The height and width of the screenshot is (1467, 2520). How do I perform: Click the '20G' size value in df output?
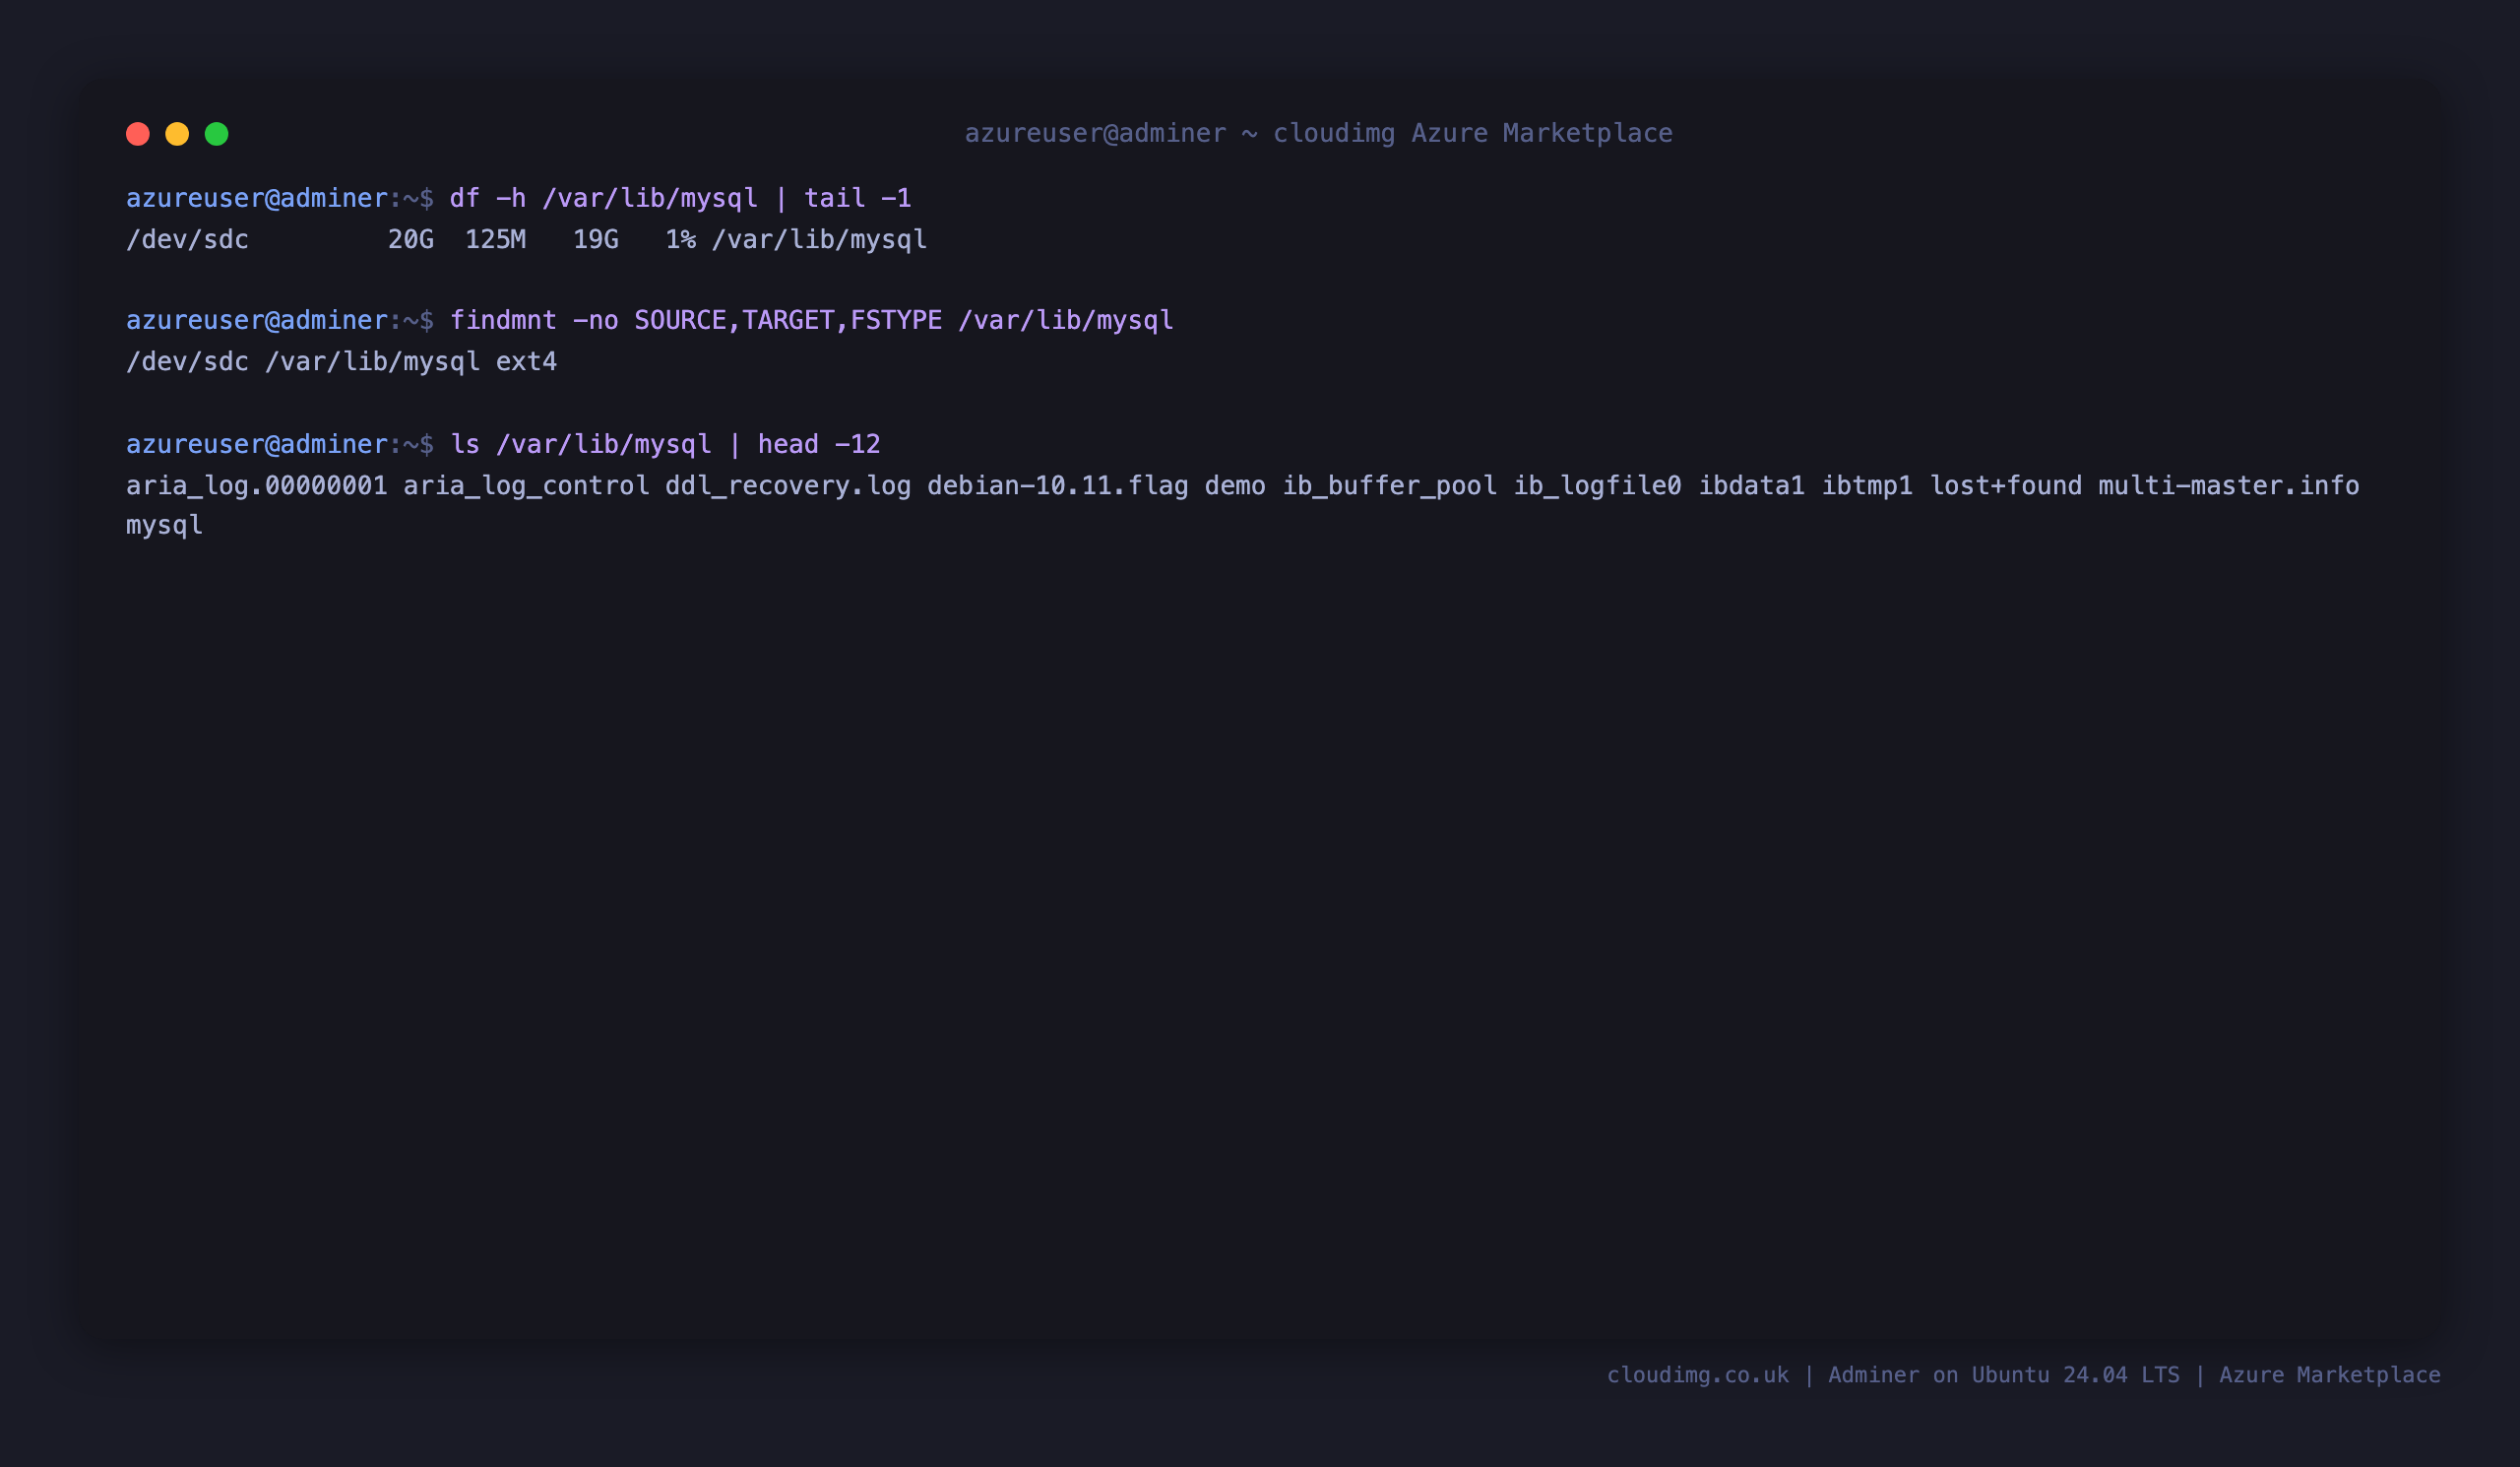click(x=411, y=240)
